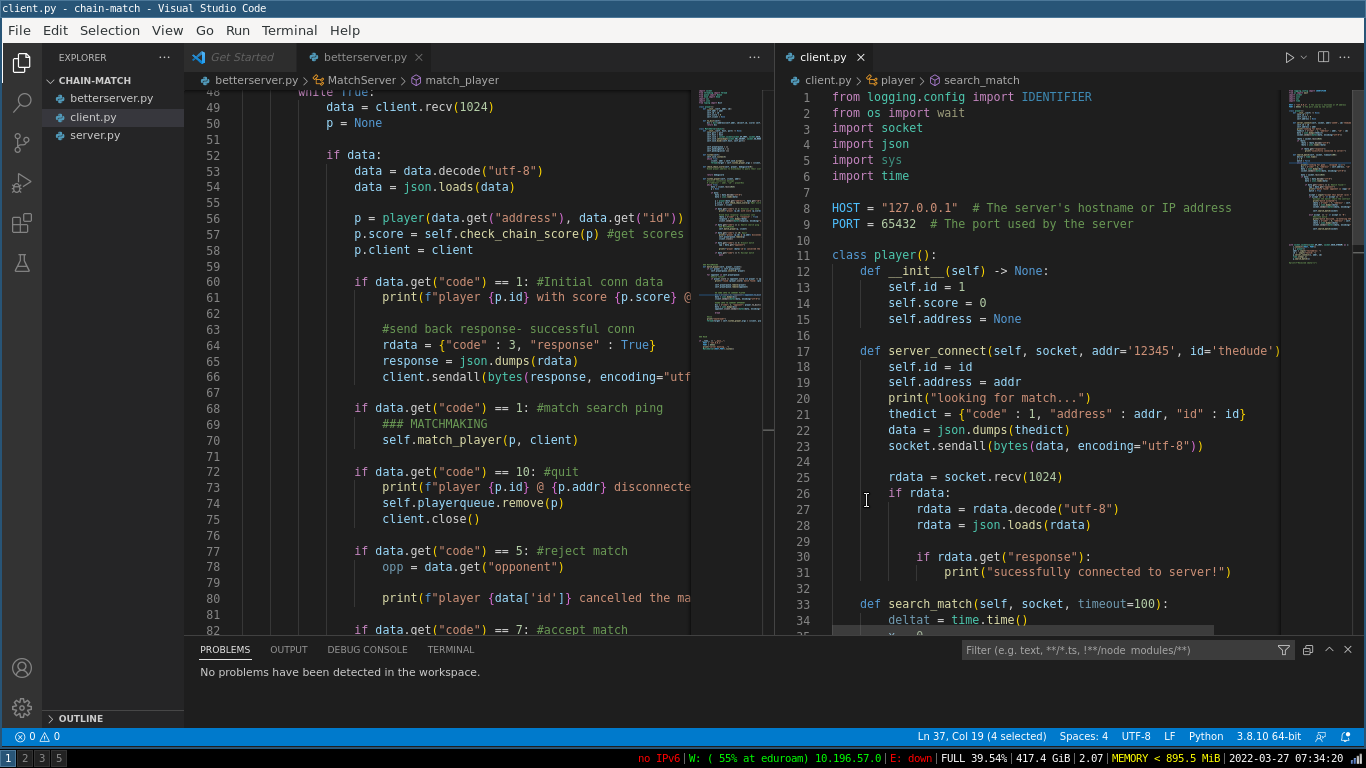
Task: Open server.py in the Explorer
Action: (x=95, y=135)
